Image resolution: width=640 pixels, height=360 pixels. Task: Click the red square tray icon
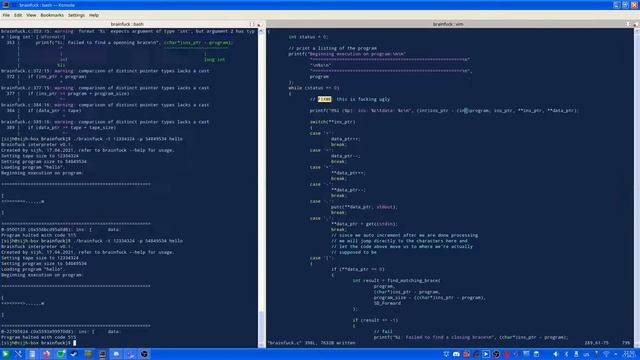pyautogui.click(x=466, y=354)
